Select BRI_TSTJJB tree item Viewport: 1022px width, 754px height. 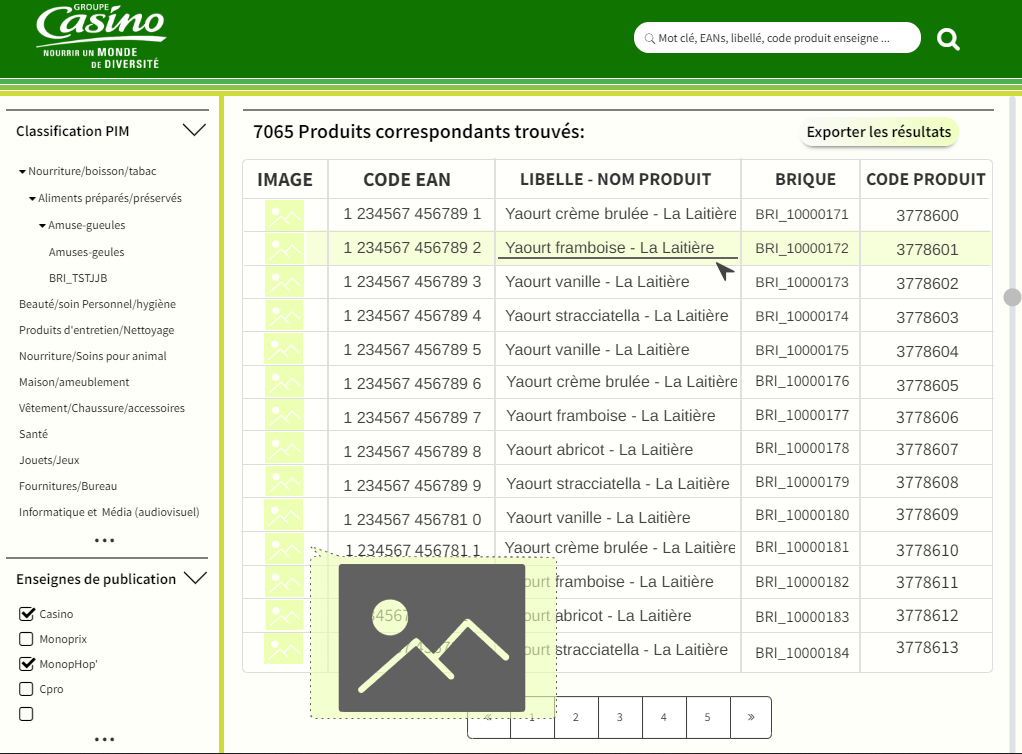[78, 278]
